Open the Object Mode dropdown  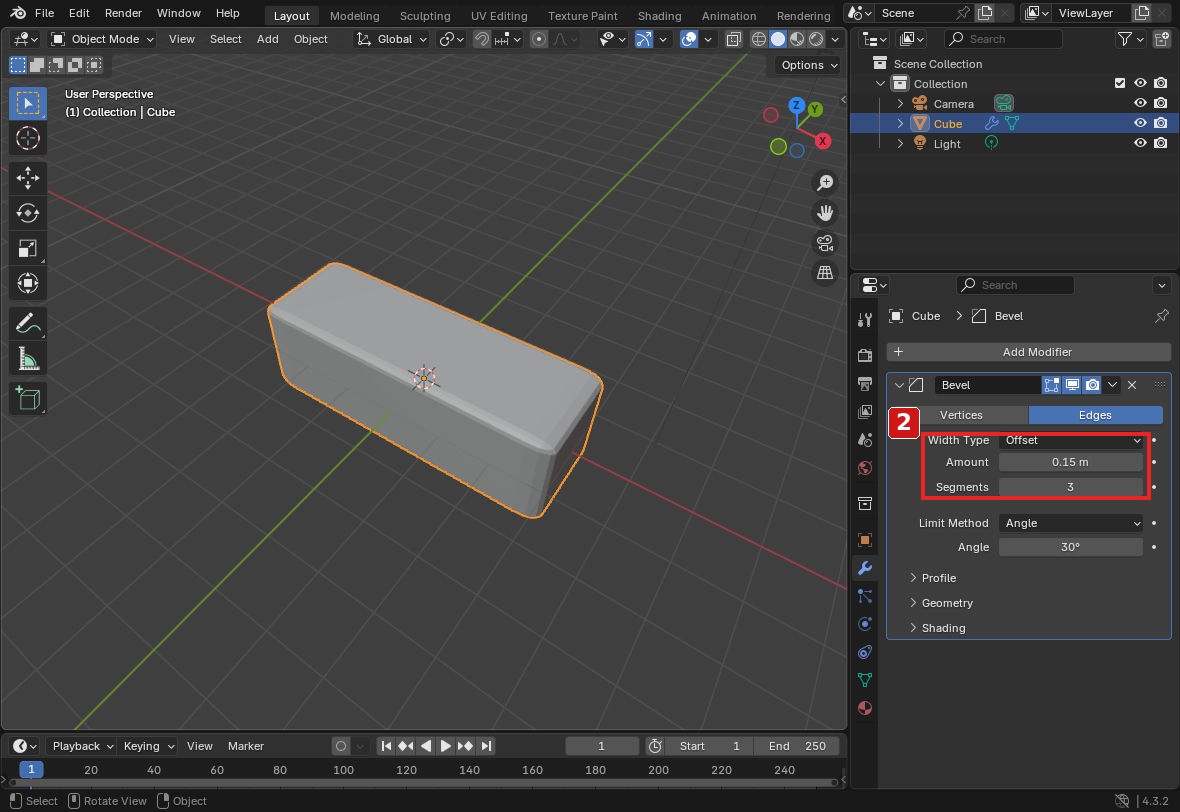pyautogui.click(x=102, y=39)
